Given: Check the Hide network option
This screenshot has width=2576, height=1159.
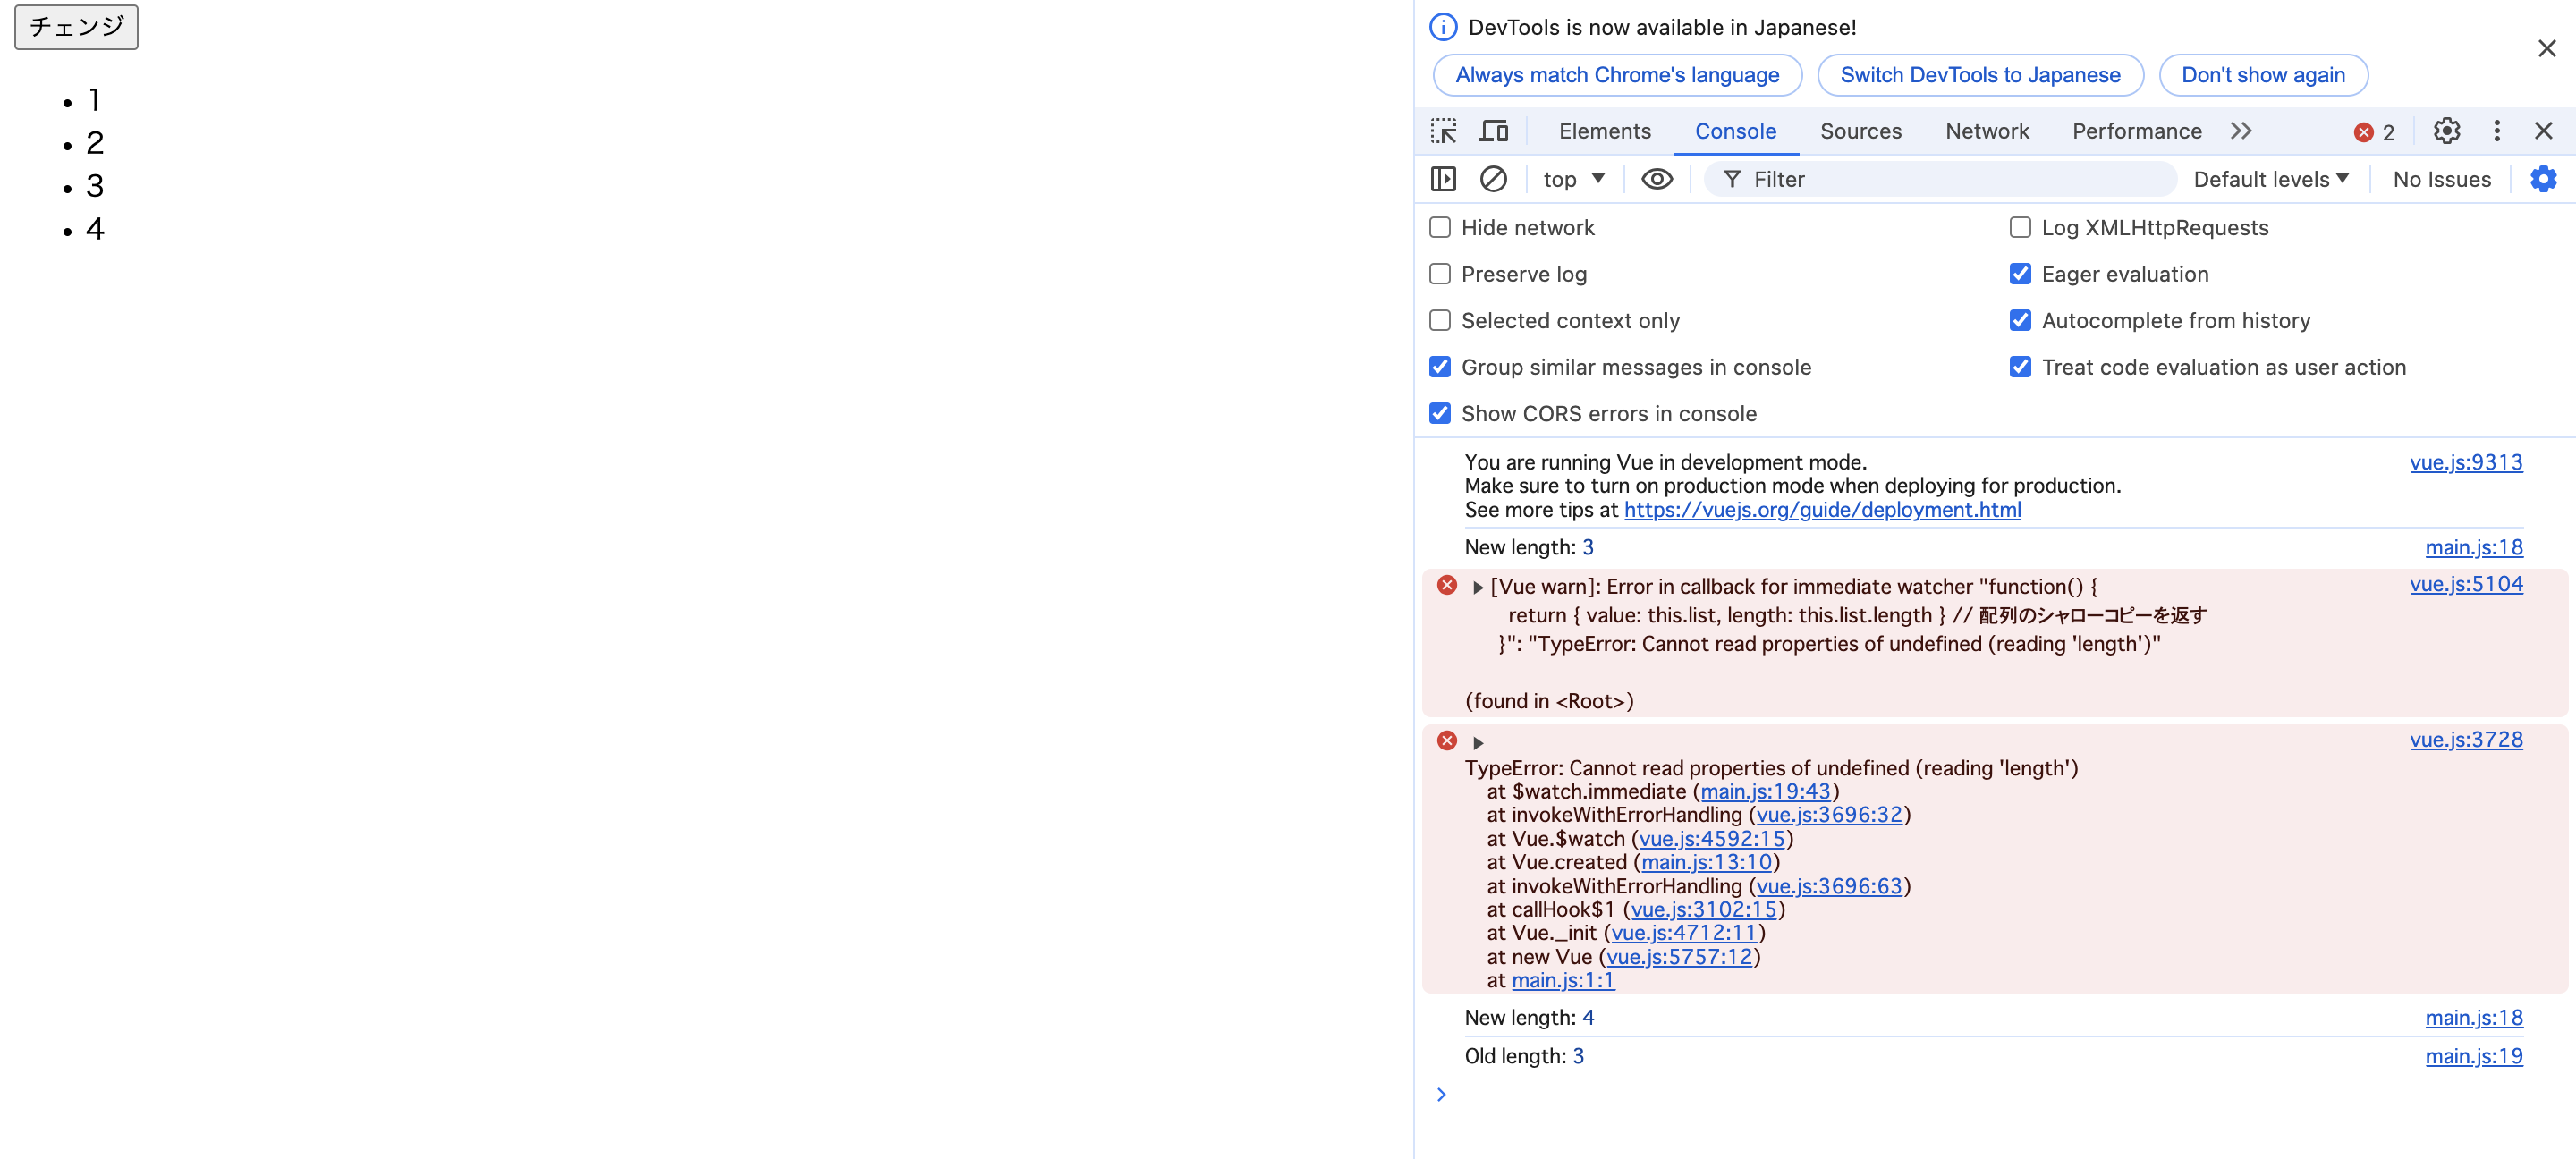Looking at the screenshot, I should pyautogui.click(x=1440, y=228).
